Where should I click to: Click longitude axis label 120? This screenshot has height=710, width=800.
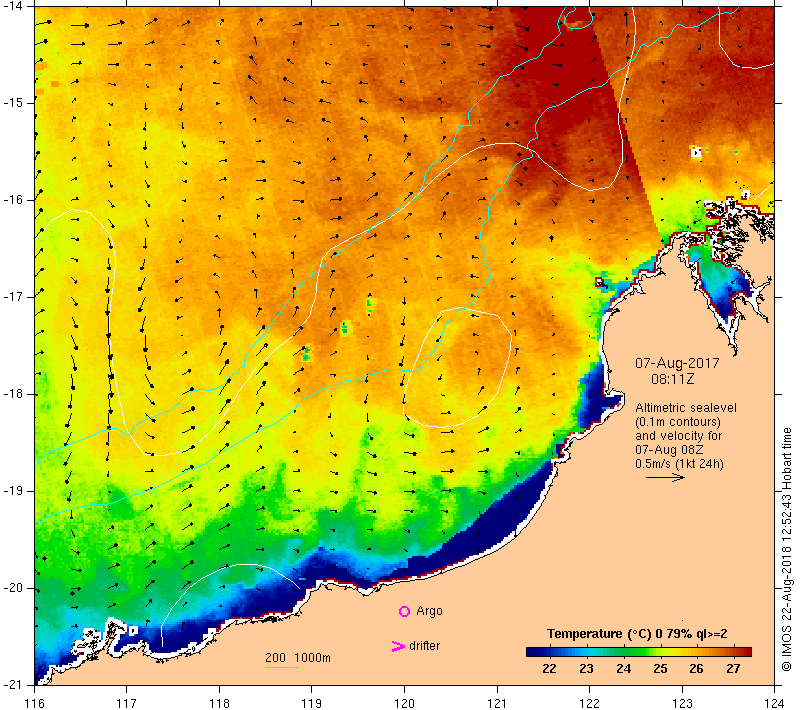[x=405, y=703]
